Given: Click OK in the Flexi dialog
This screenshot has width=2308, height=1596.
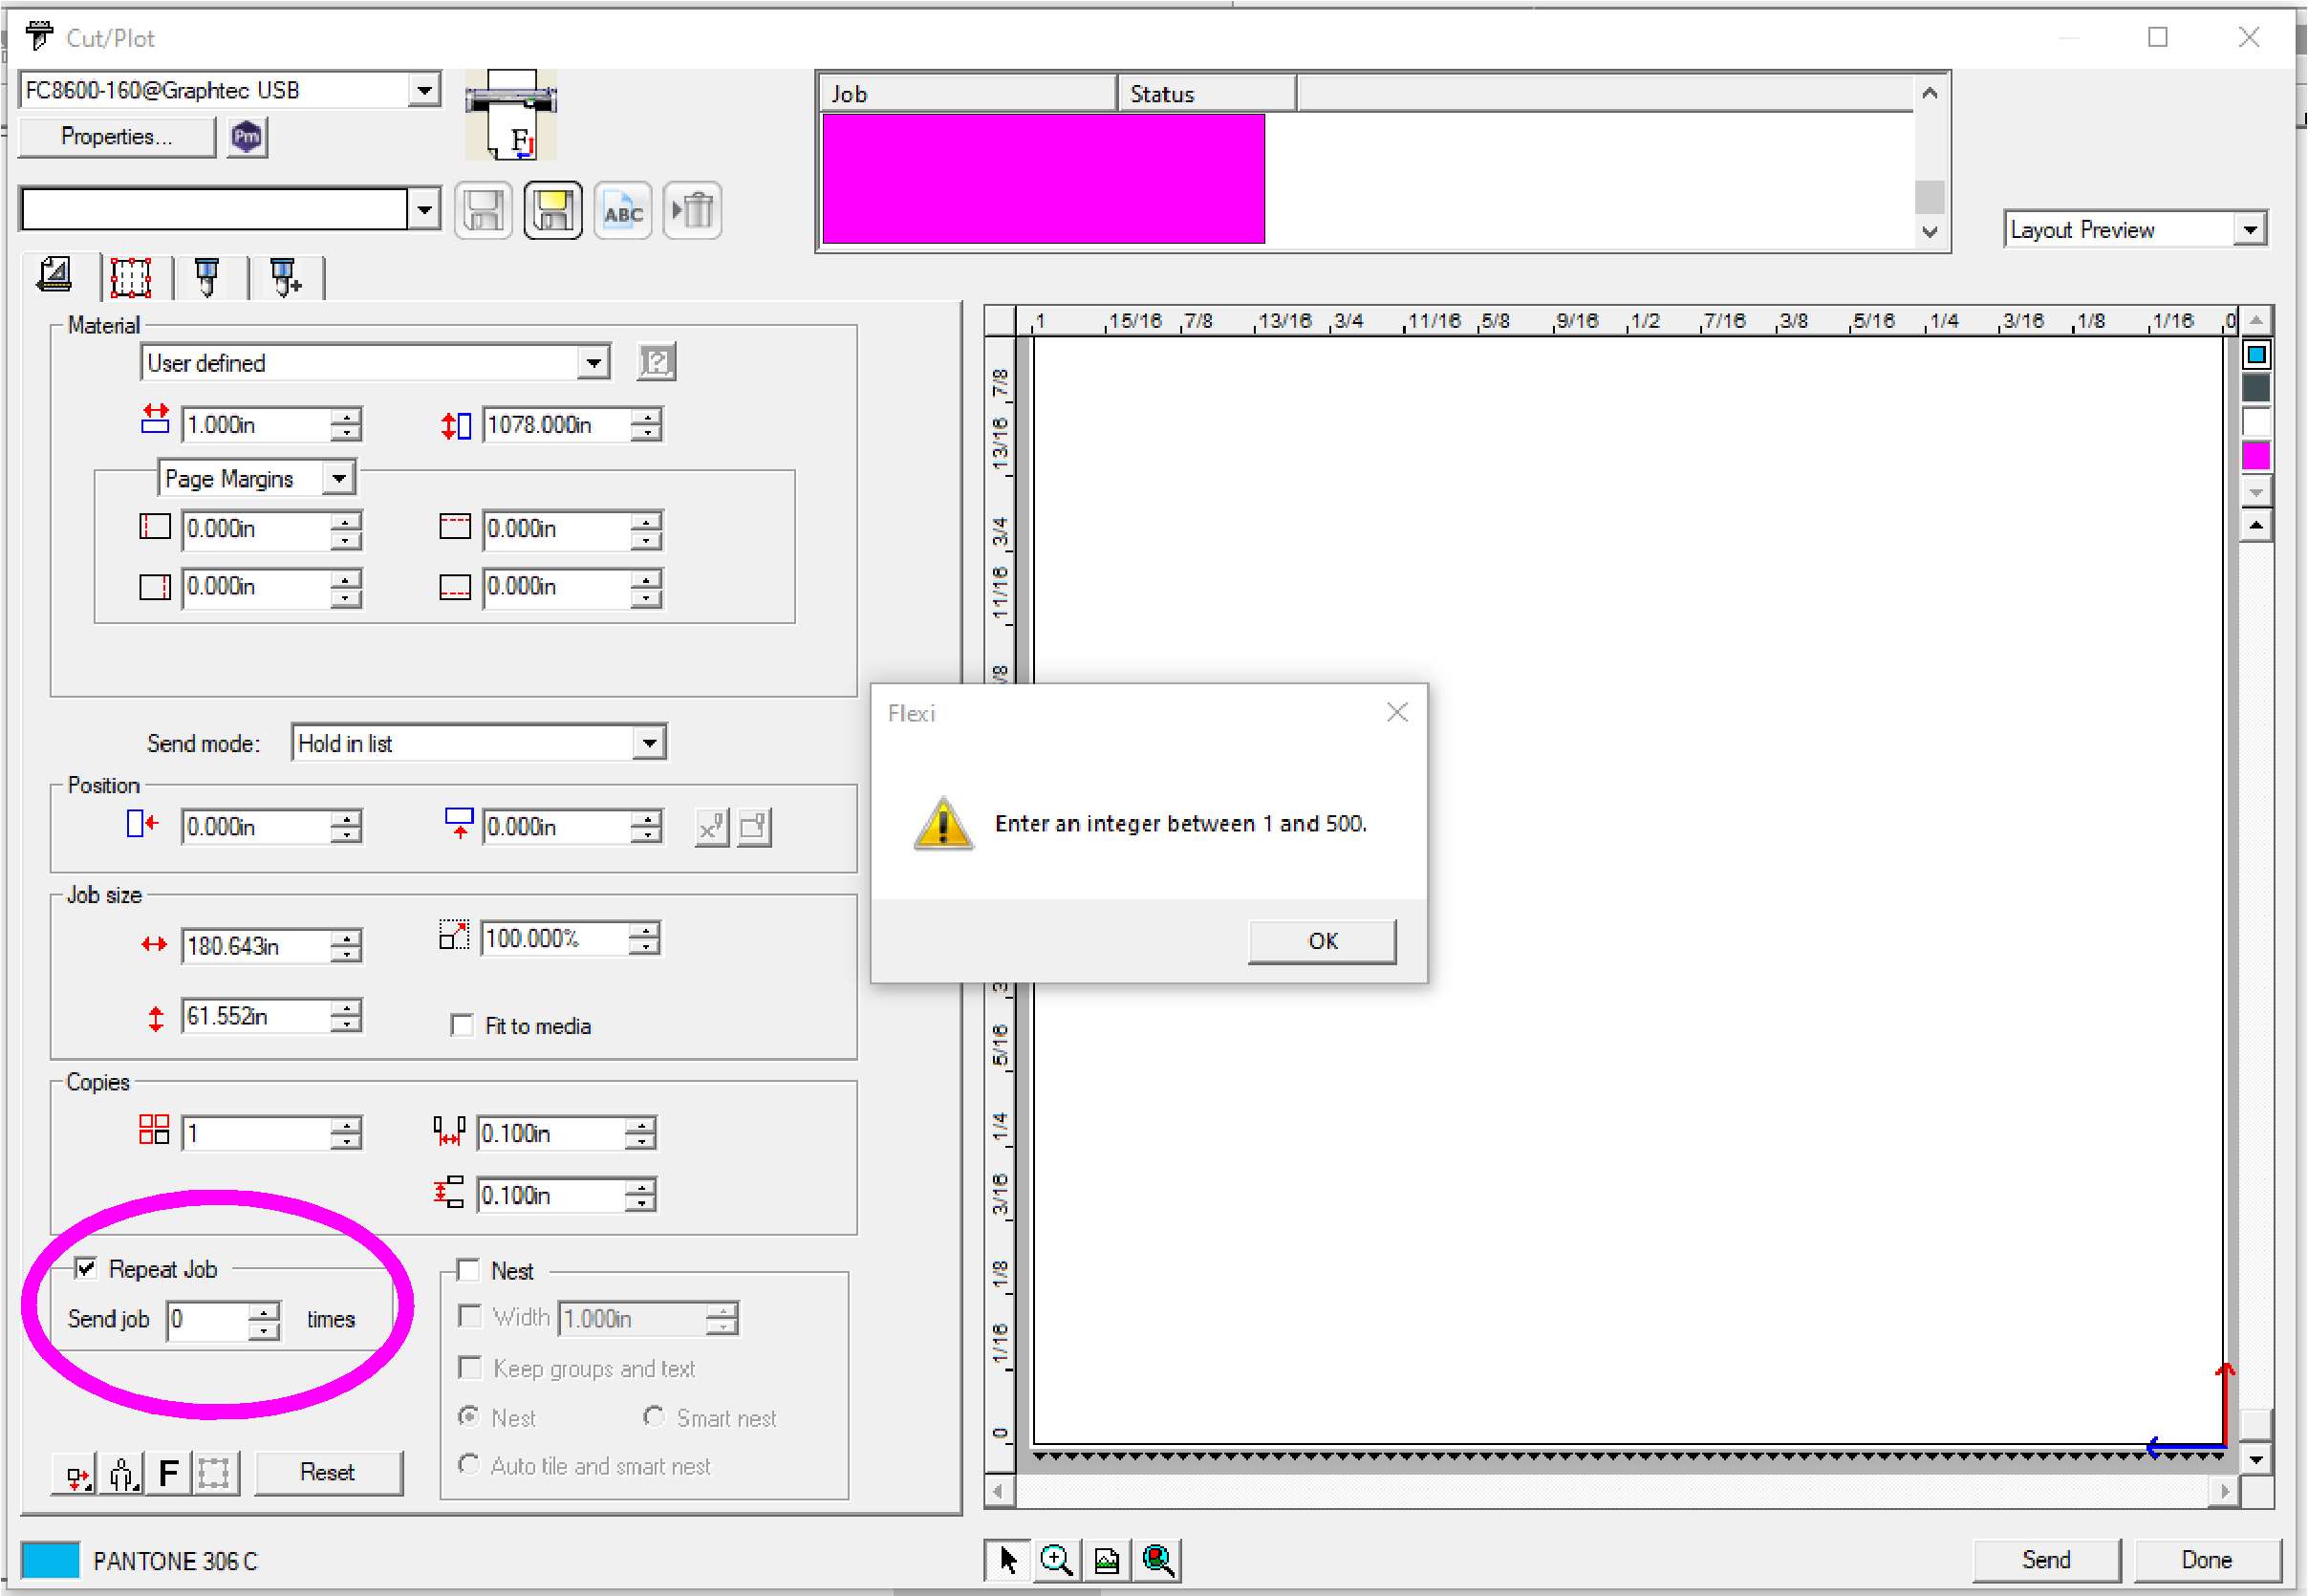Looking at the screenshot, I should (1322, 941).
